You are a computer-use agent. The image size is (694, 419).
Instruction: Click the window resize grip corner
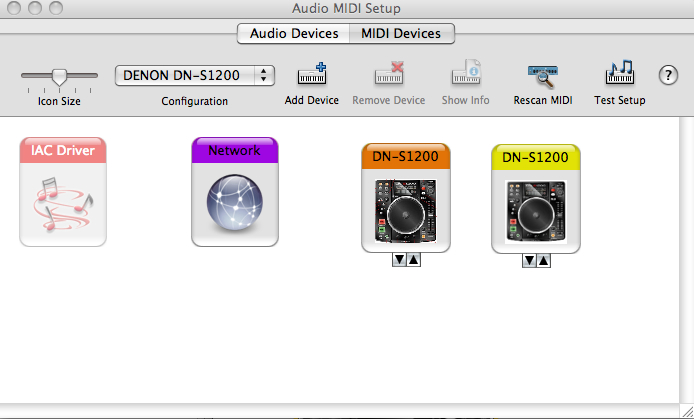pos(687,411)
